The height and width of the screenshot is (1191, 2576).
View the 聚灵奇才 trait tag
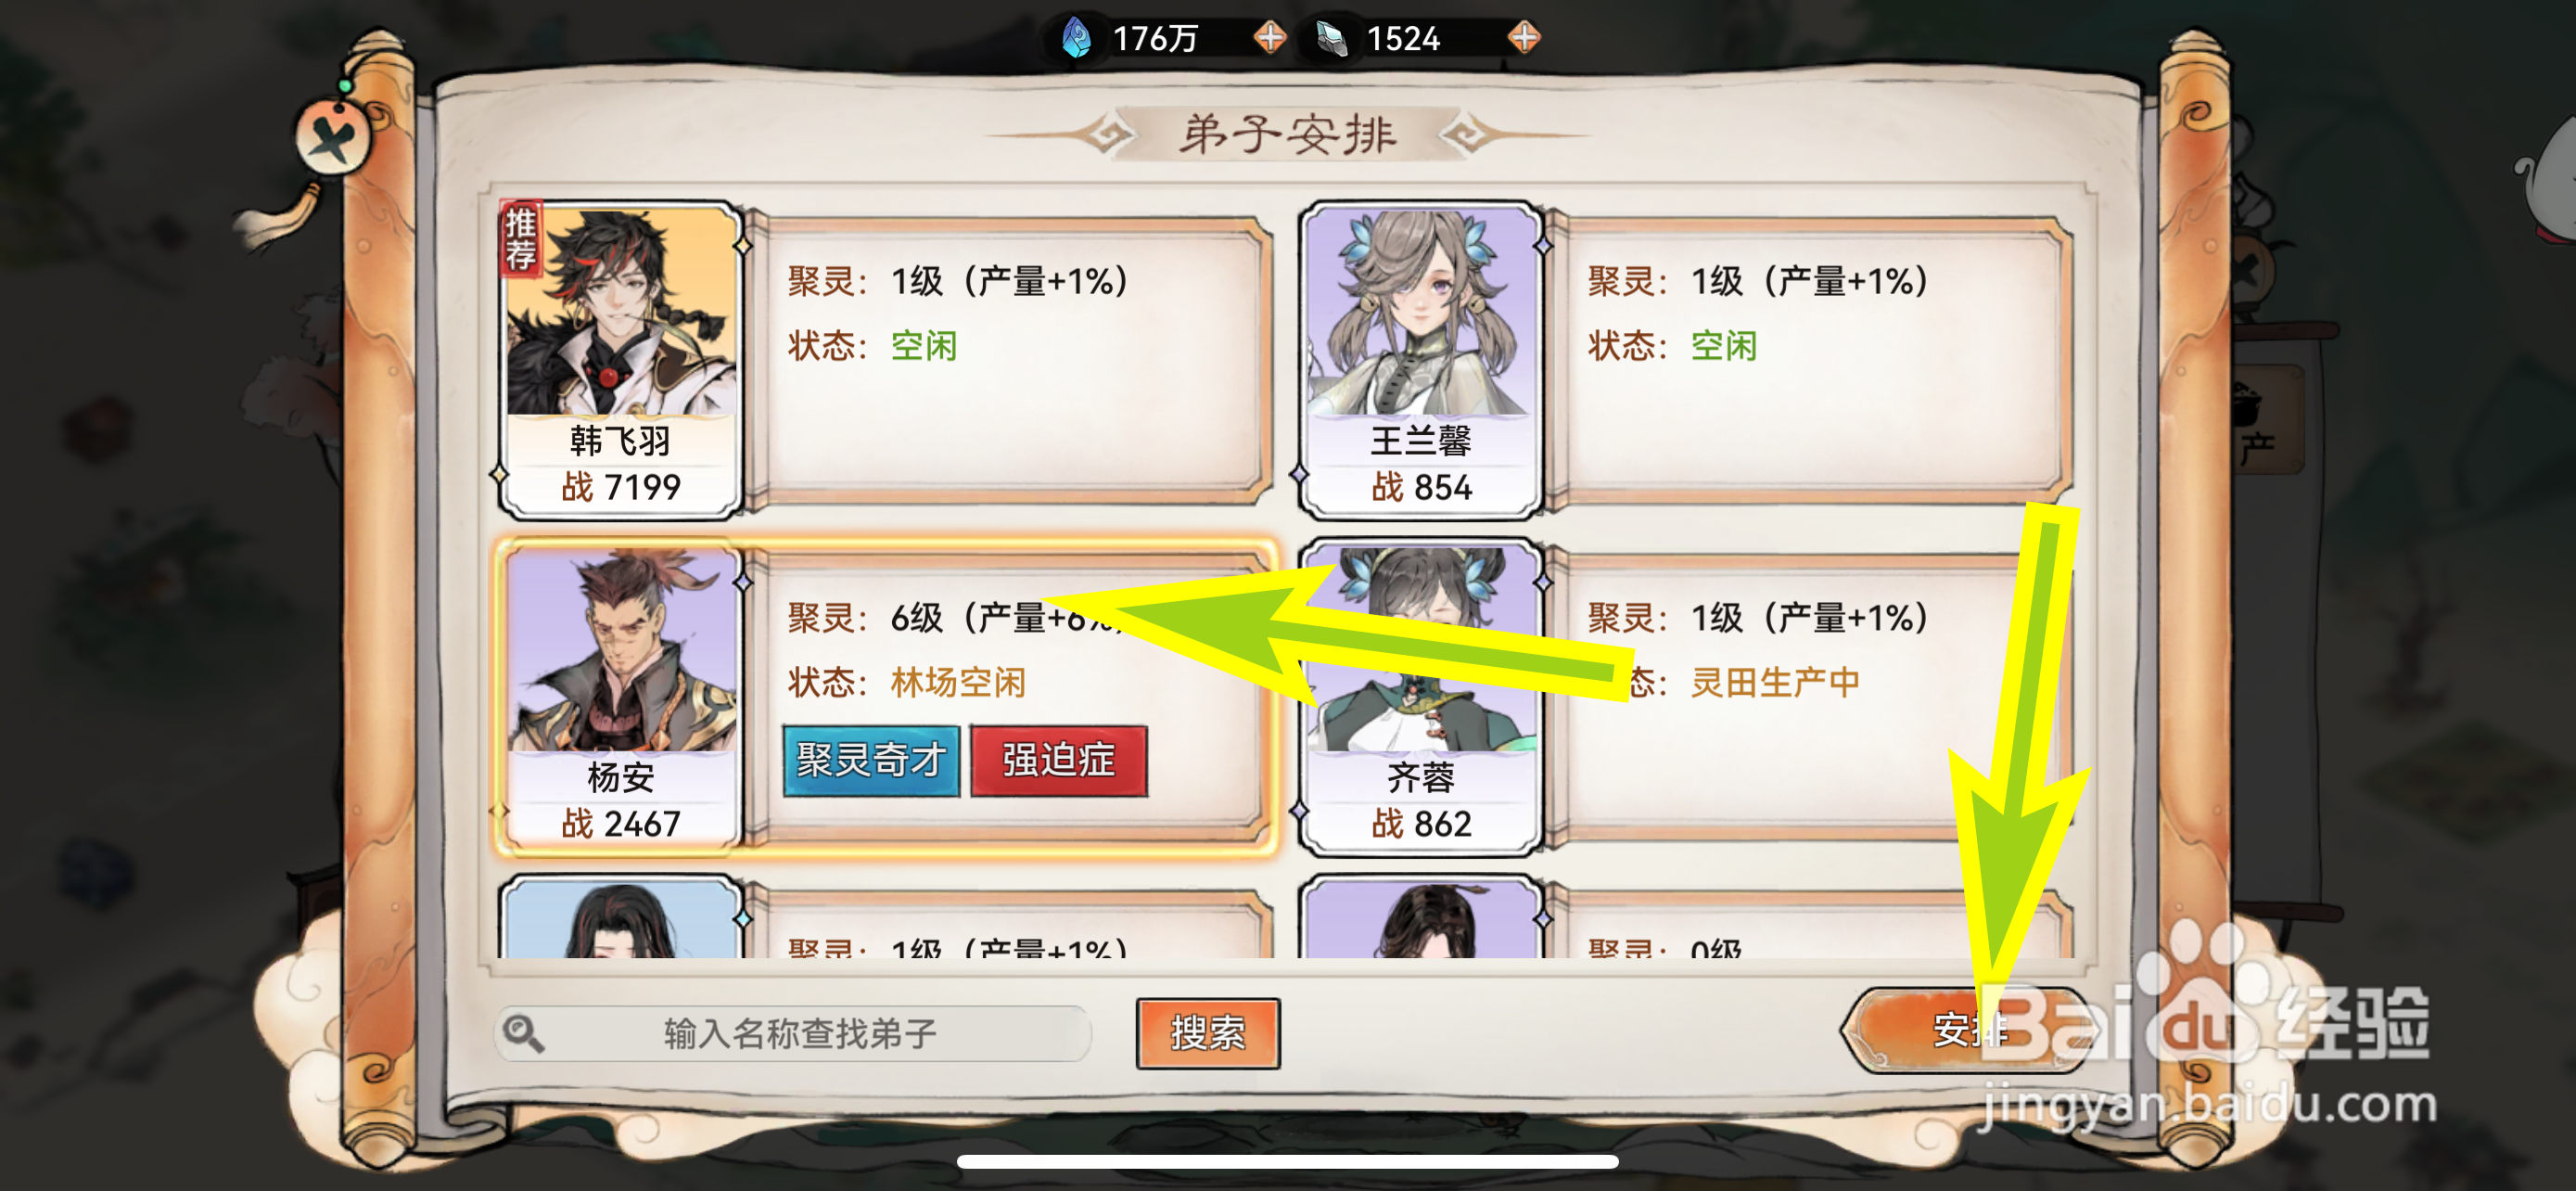871,761
